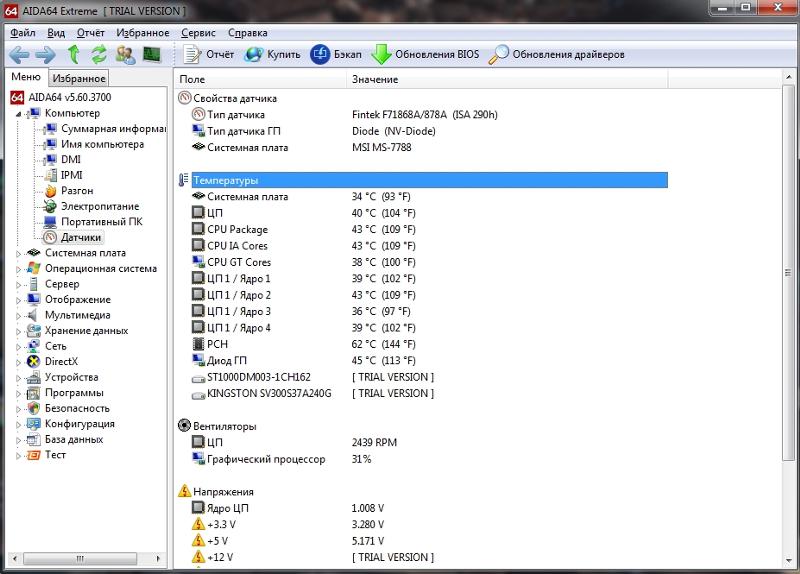Click the Устройства icon in the tree
The width and height of the screenshot is (800, 574).
tap(34, 378)
